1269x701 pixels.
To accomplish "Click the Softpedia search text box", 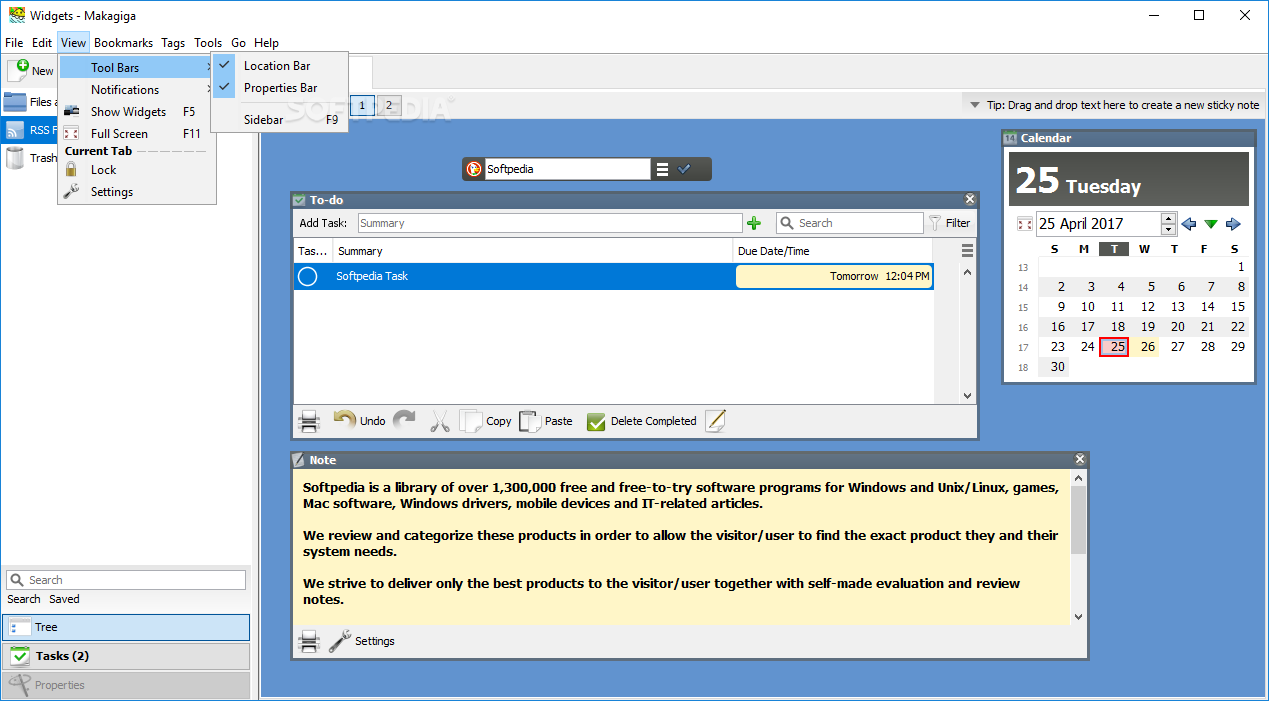I will [567, 169].
